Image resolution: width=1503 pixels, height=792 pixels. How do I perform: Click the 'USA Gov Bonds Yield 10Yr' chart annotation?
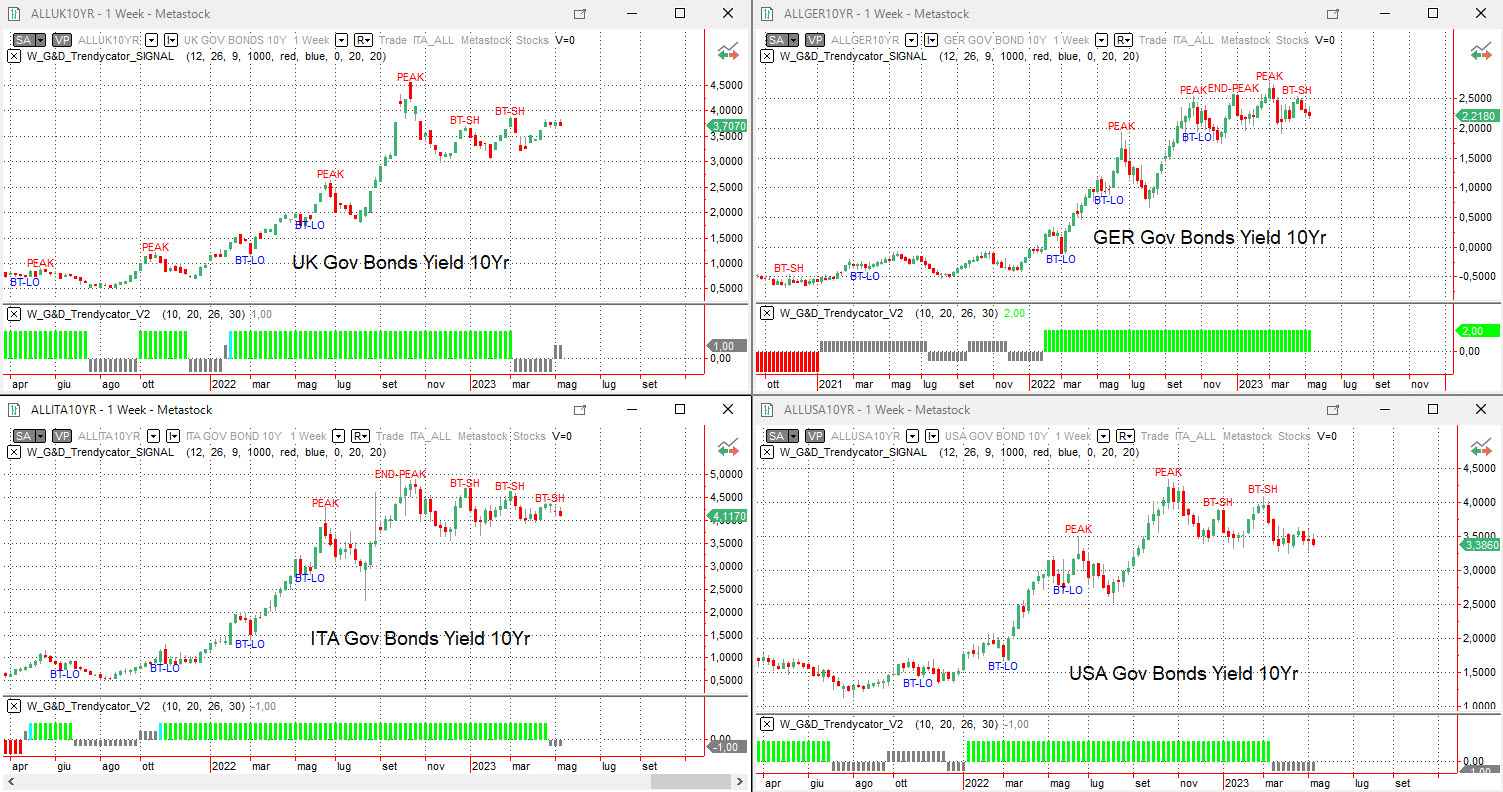[1184, 674]
